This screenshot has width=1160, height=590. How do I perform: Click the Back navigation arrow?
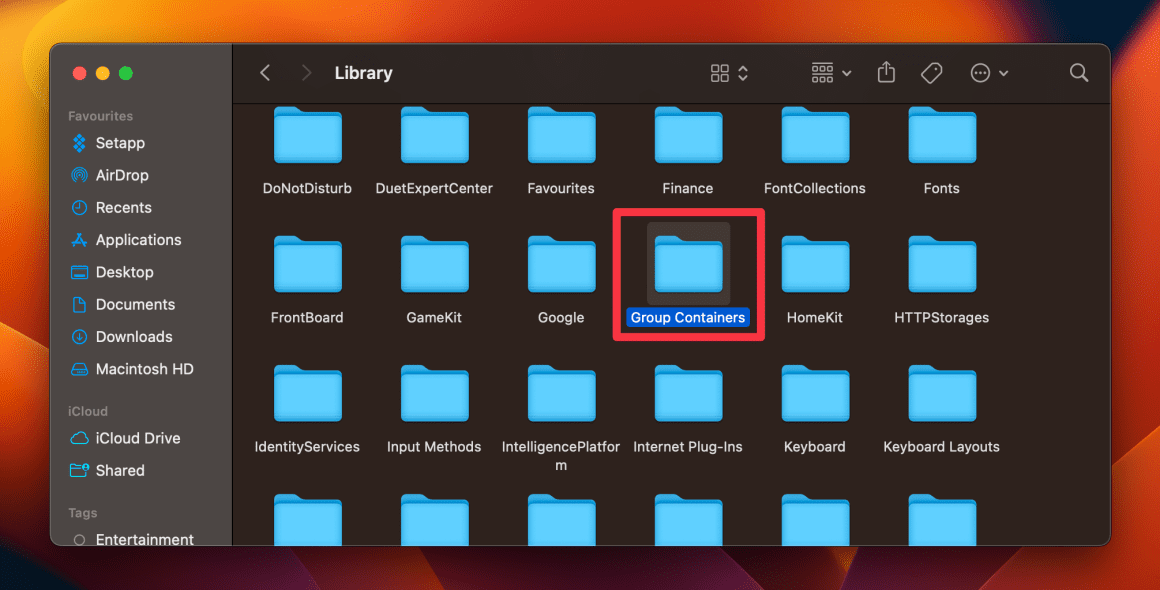click(264, 72)
